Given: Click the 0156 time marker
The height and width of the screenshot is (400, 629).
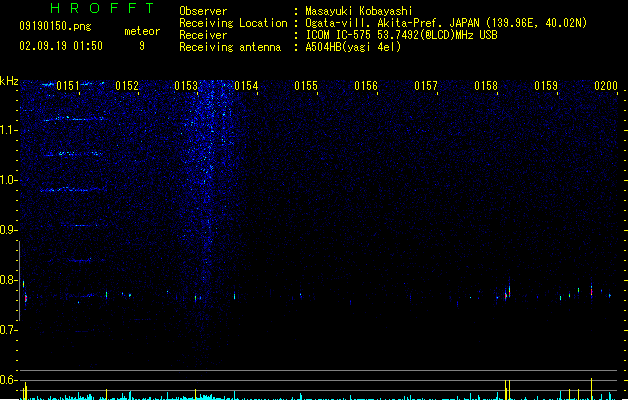Looking at the screenshot, I should [x=366, y=86].
